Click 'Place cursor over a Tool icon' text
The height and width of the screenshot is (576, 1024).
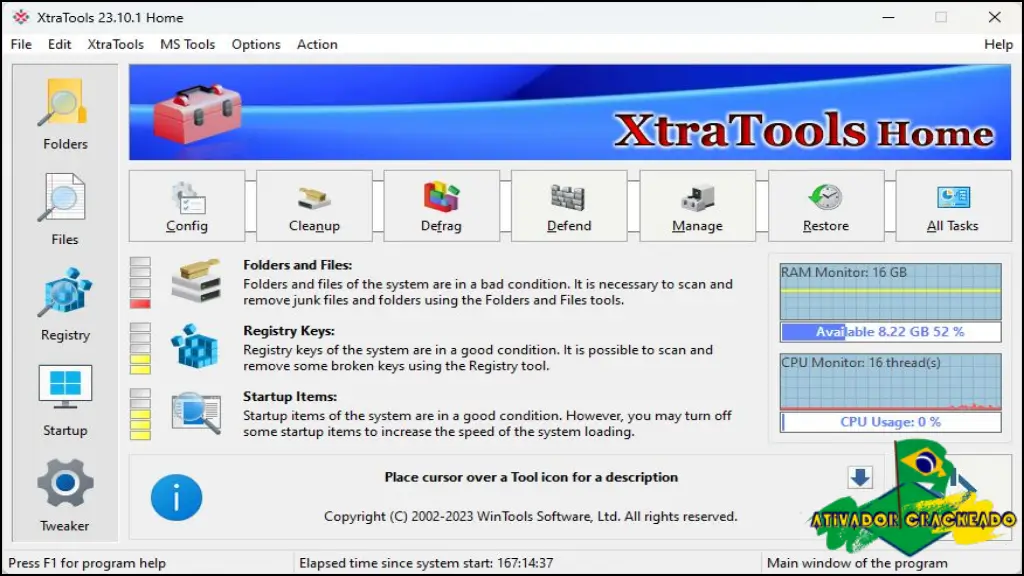click(531, 477)
